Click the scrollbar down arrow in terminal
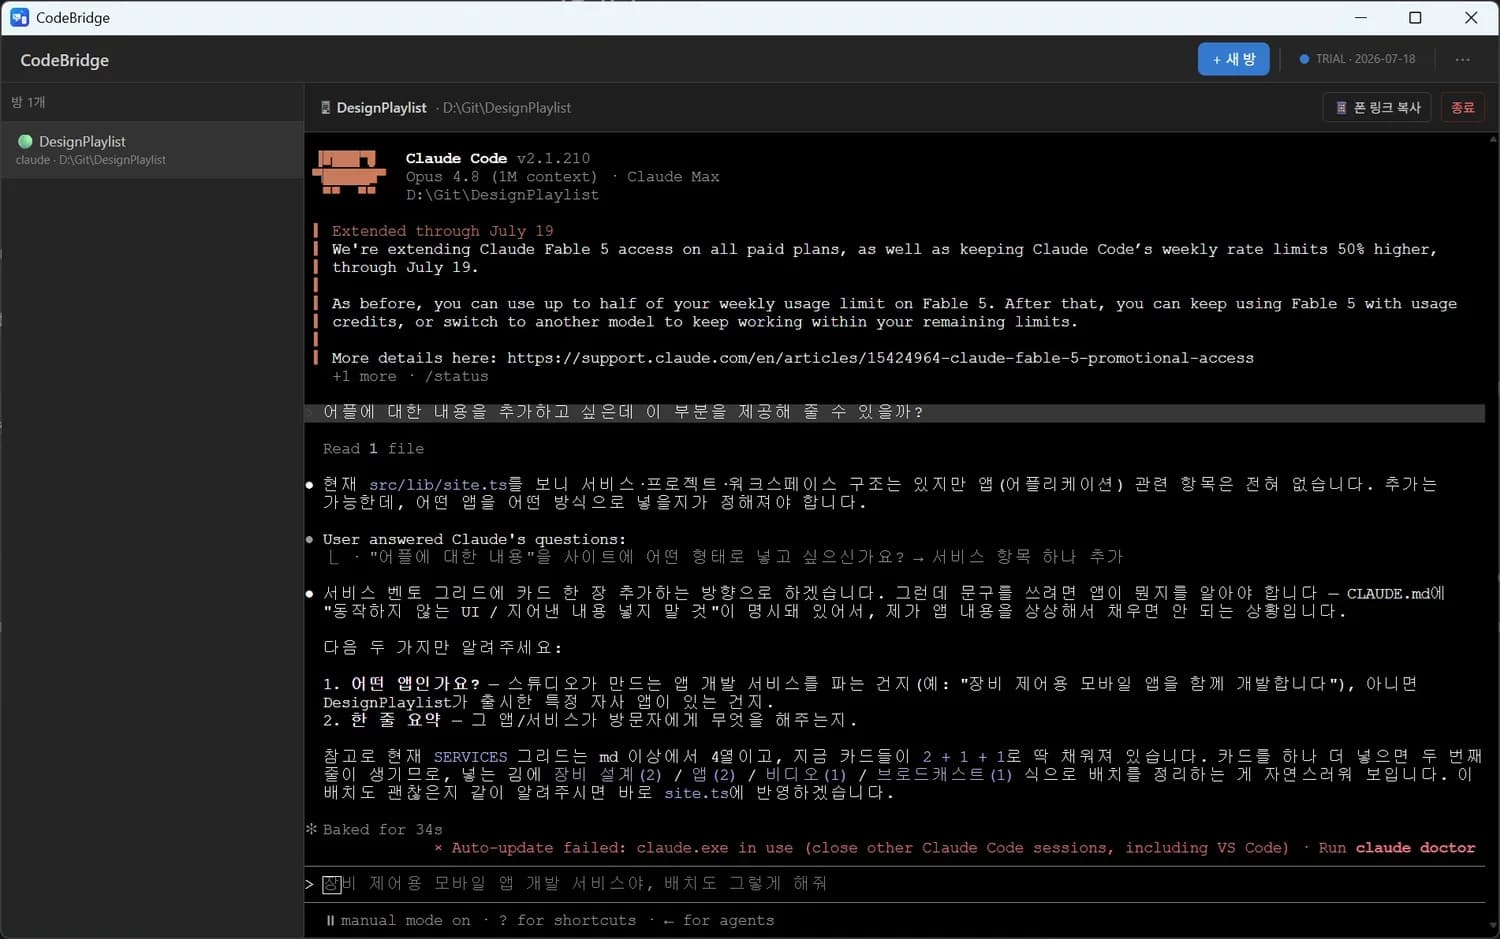 (1492, 927)
